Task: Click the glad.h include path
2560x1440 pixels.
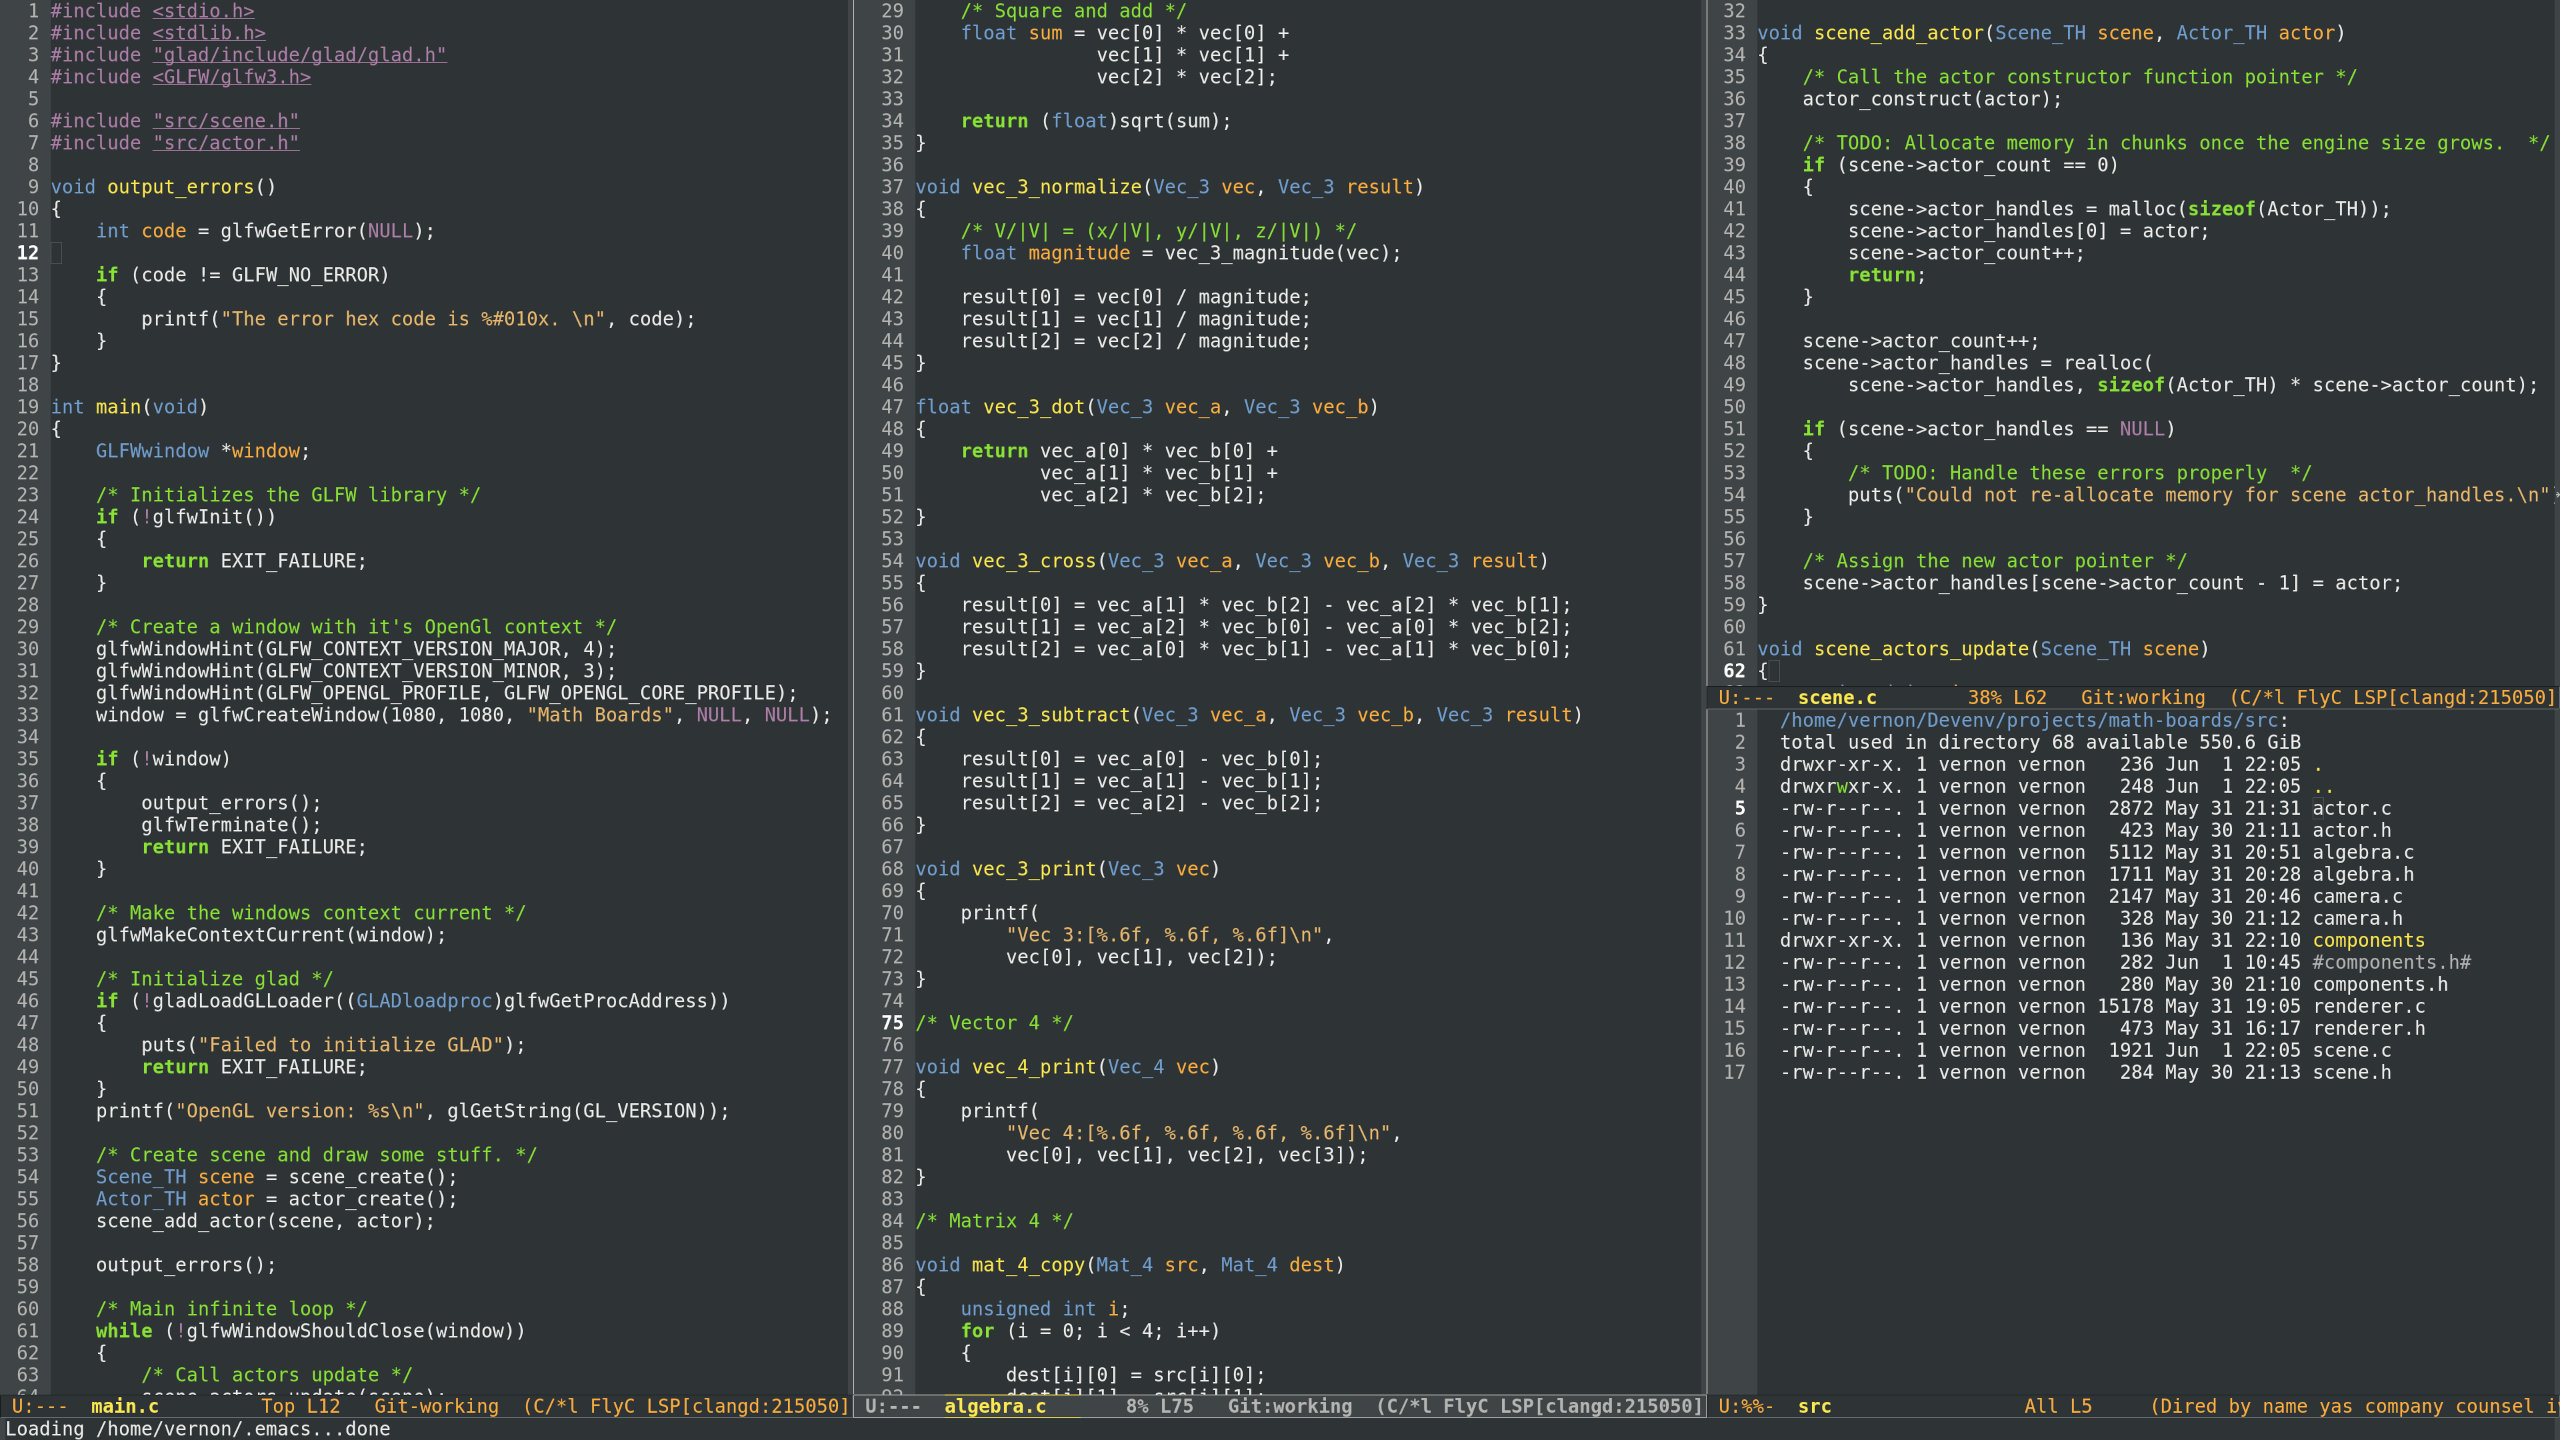Action: point(299,55)
